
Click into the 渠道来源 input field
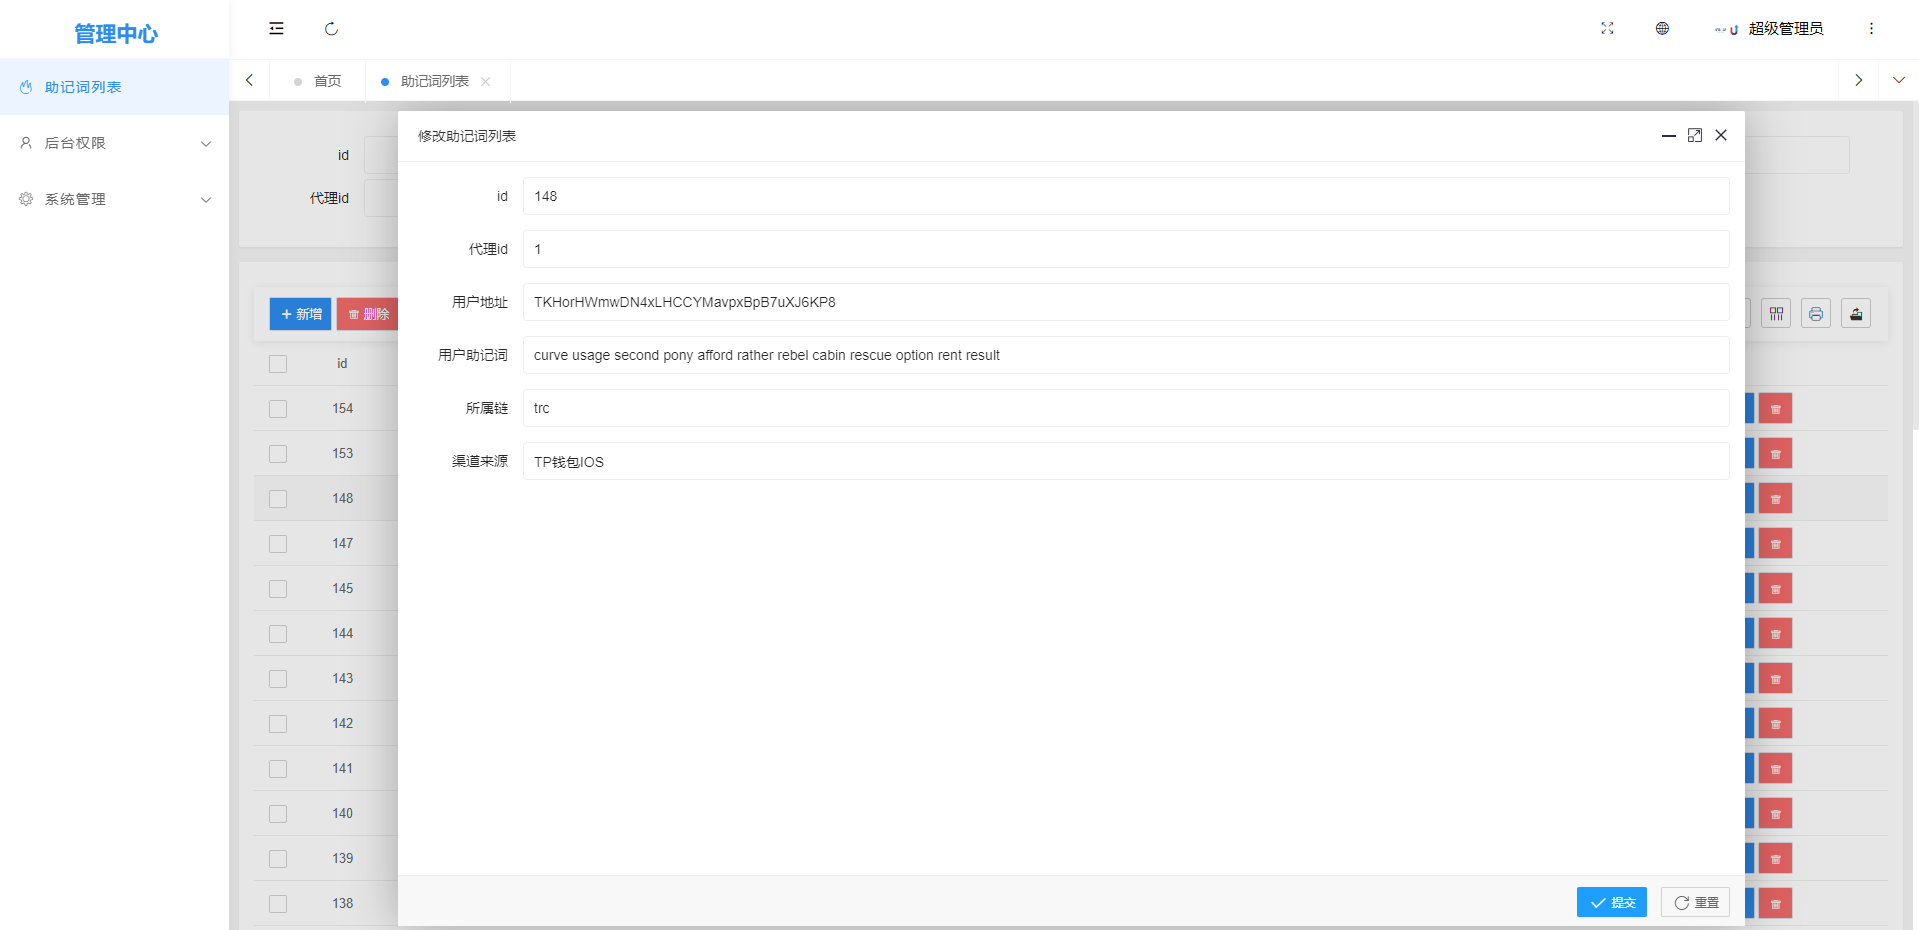[x=1125, y=461]
